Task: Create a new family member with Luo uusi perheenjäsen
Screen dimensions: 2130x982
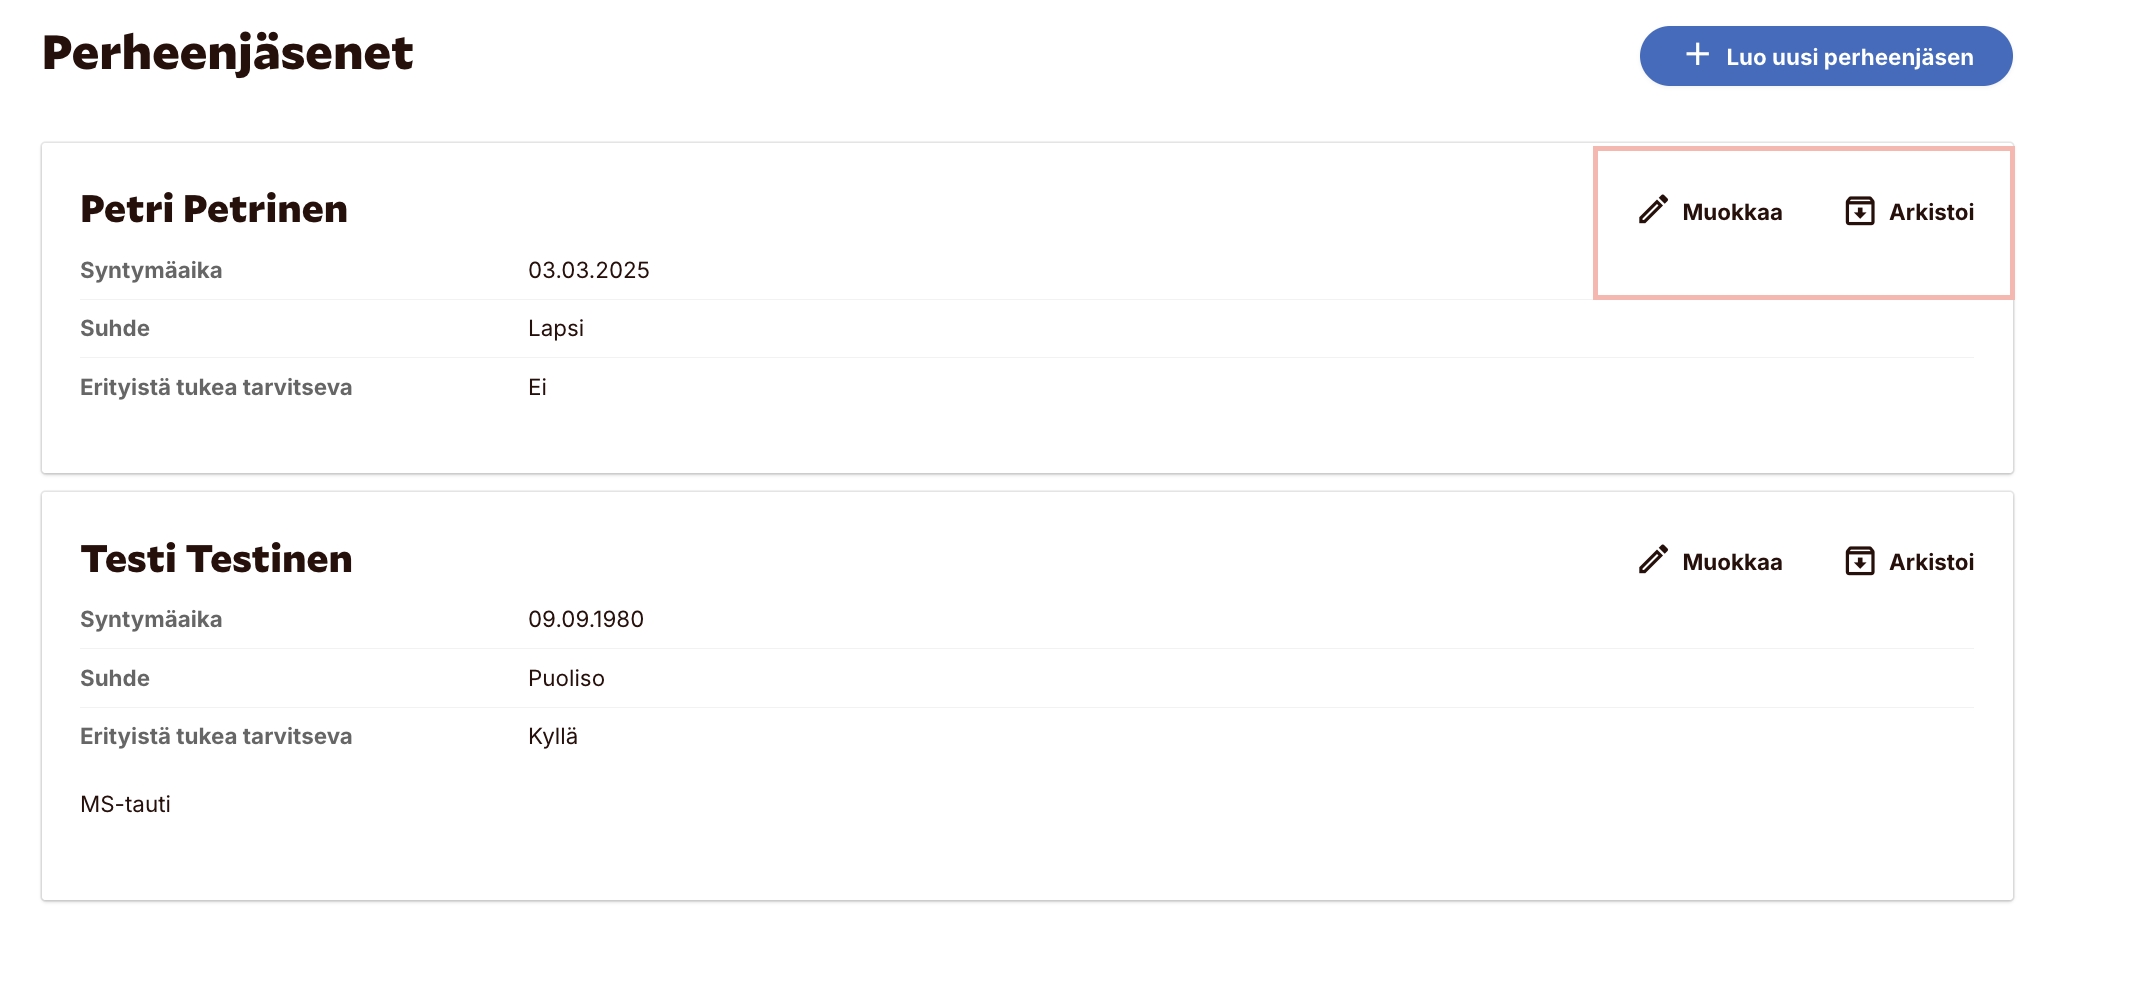Action: pos(1826,56)
